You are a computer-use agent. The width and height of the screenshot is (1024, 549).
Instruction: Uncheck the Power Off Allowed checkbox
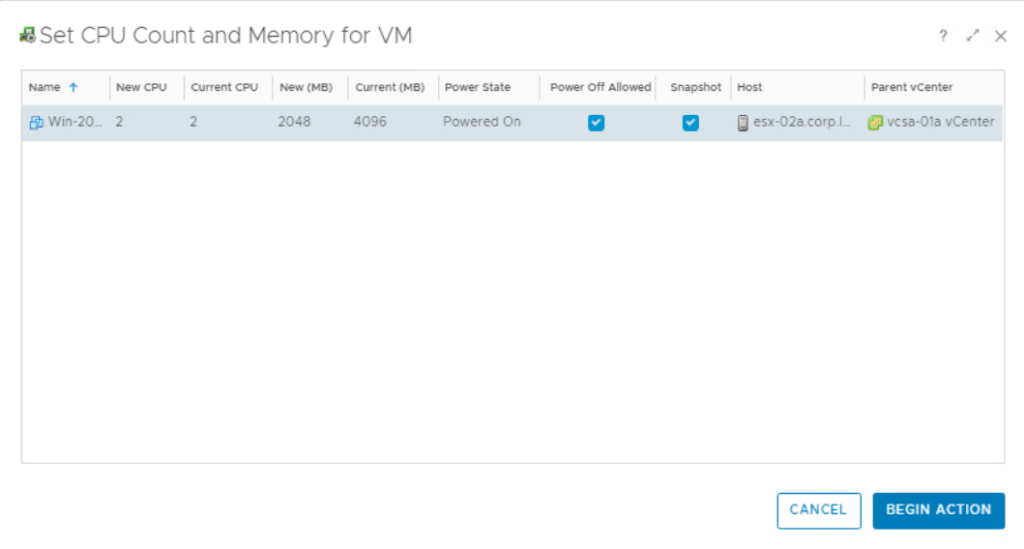[x=596, y=123]
